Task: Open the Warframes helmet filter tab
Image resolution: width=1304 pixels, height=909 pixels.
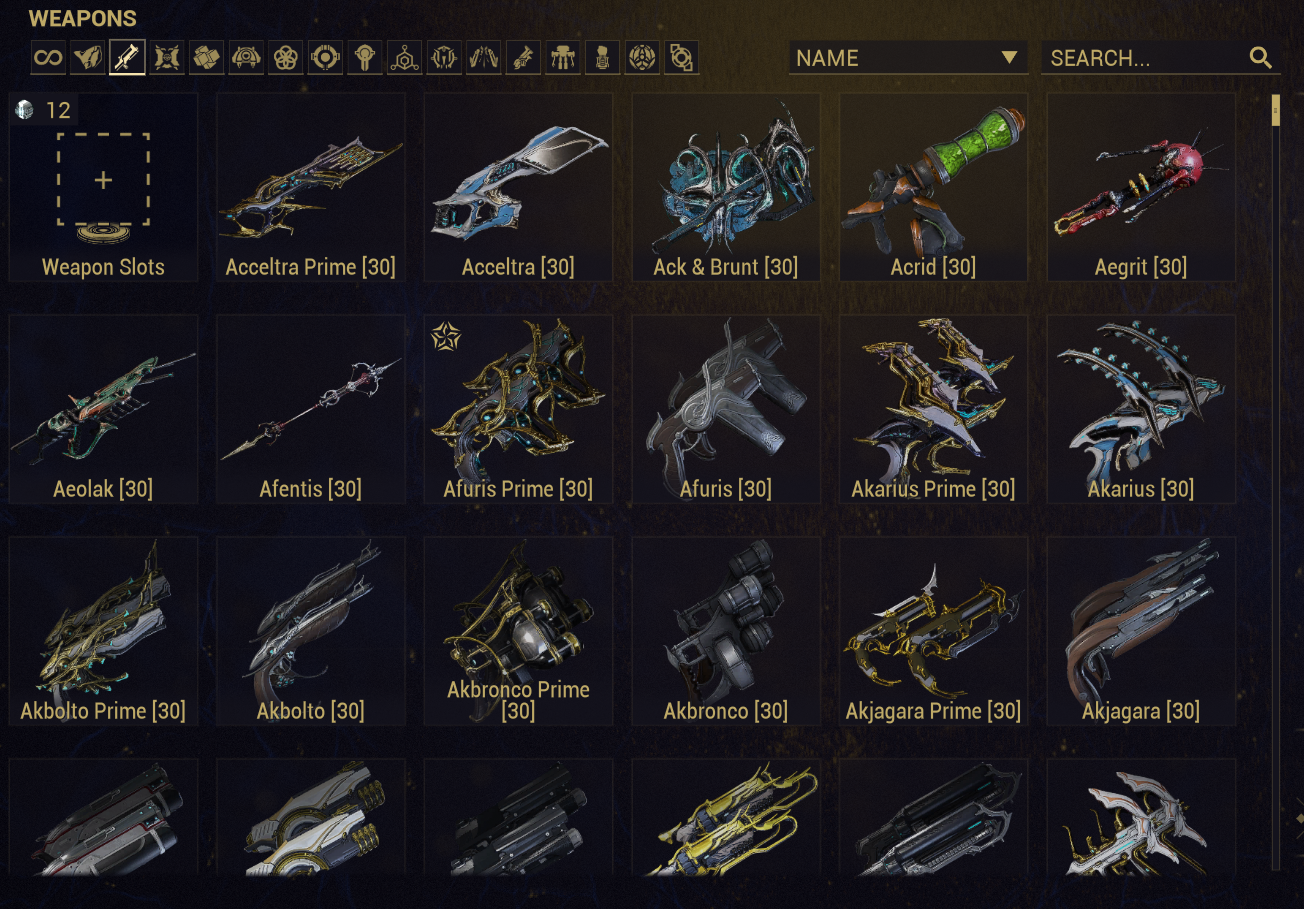Action: [x=87, y=58]
